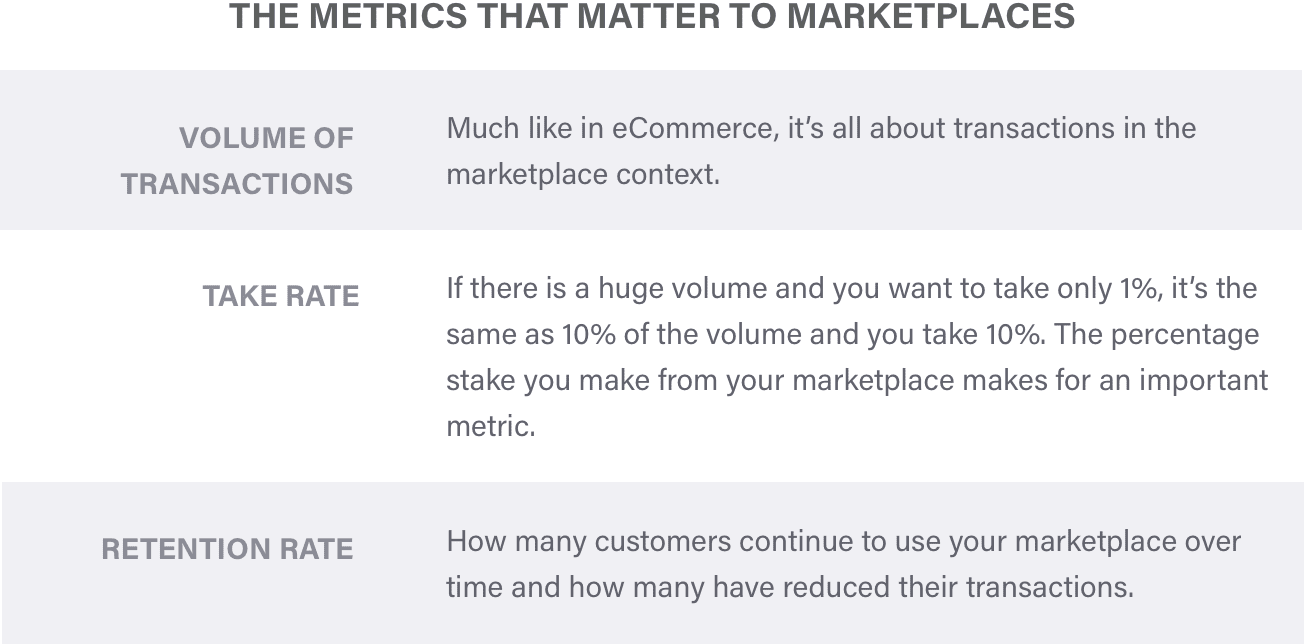1304x644 pixels.
Task: Select the 'Retention Rate' label
Action: click(x=228, y=549)
